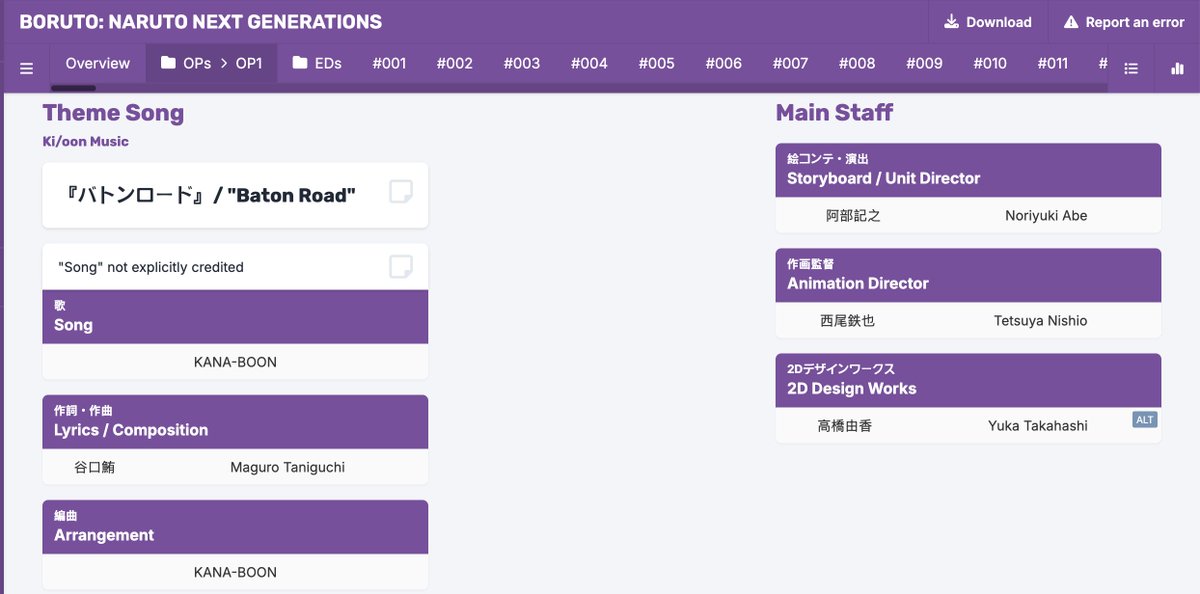Click the "Song" not explicitly credited note

(x=151, y=267)
